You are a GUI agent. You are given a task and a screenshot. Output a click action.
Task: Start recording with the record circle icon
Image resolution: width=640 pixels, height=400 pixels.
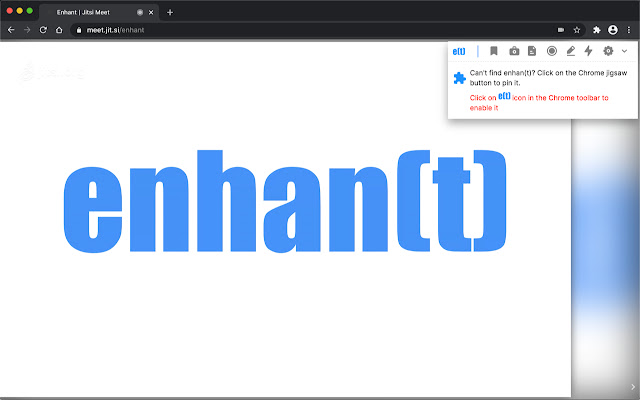tap(551, 51)
